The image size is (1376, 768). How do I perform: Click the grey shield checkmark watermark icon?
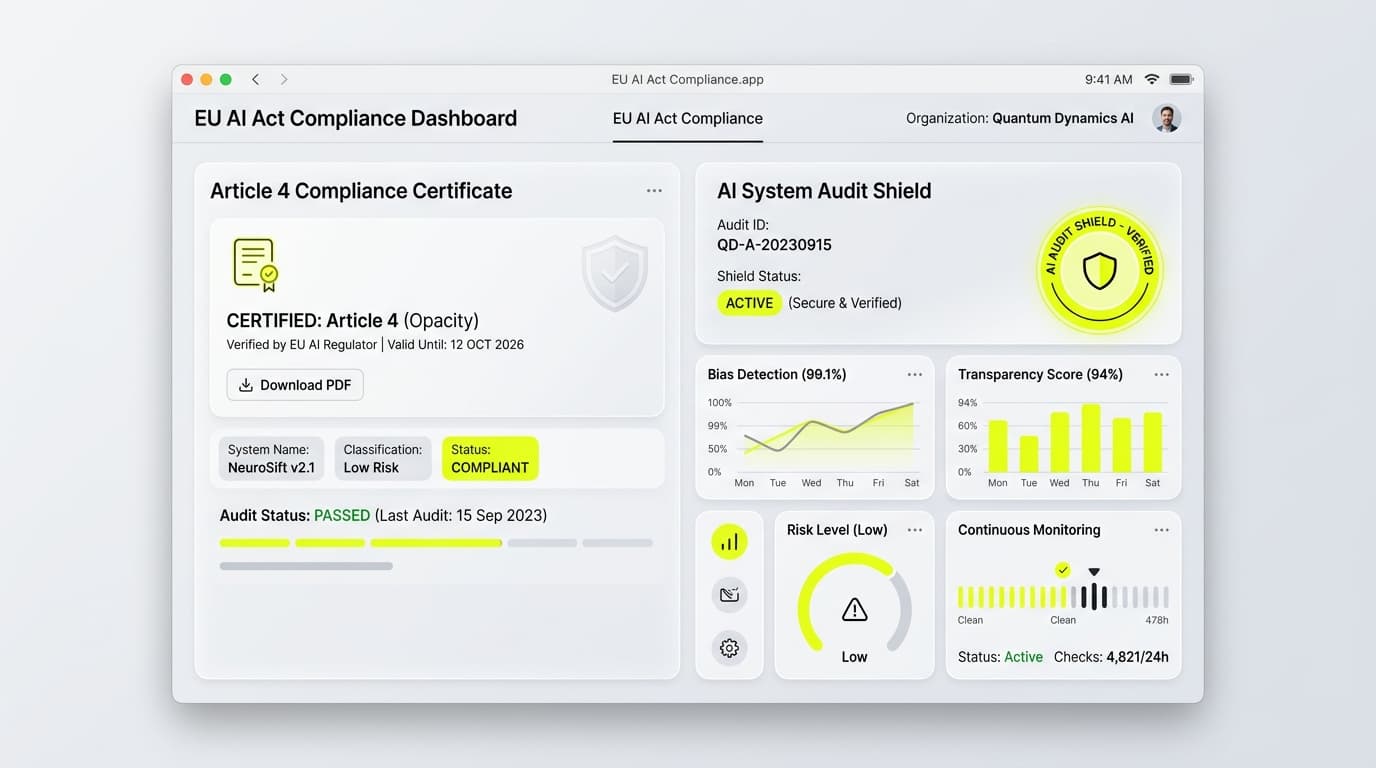[615, 273]
